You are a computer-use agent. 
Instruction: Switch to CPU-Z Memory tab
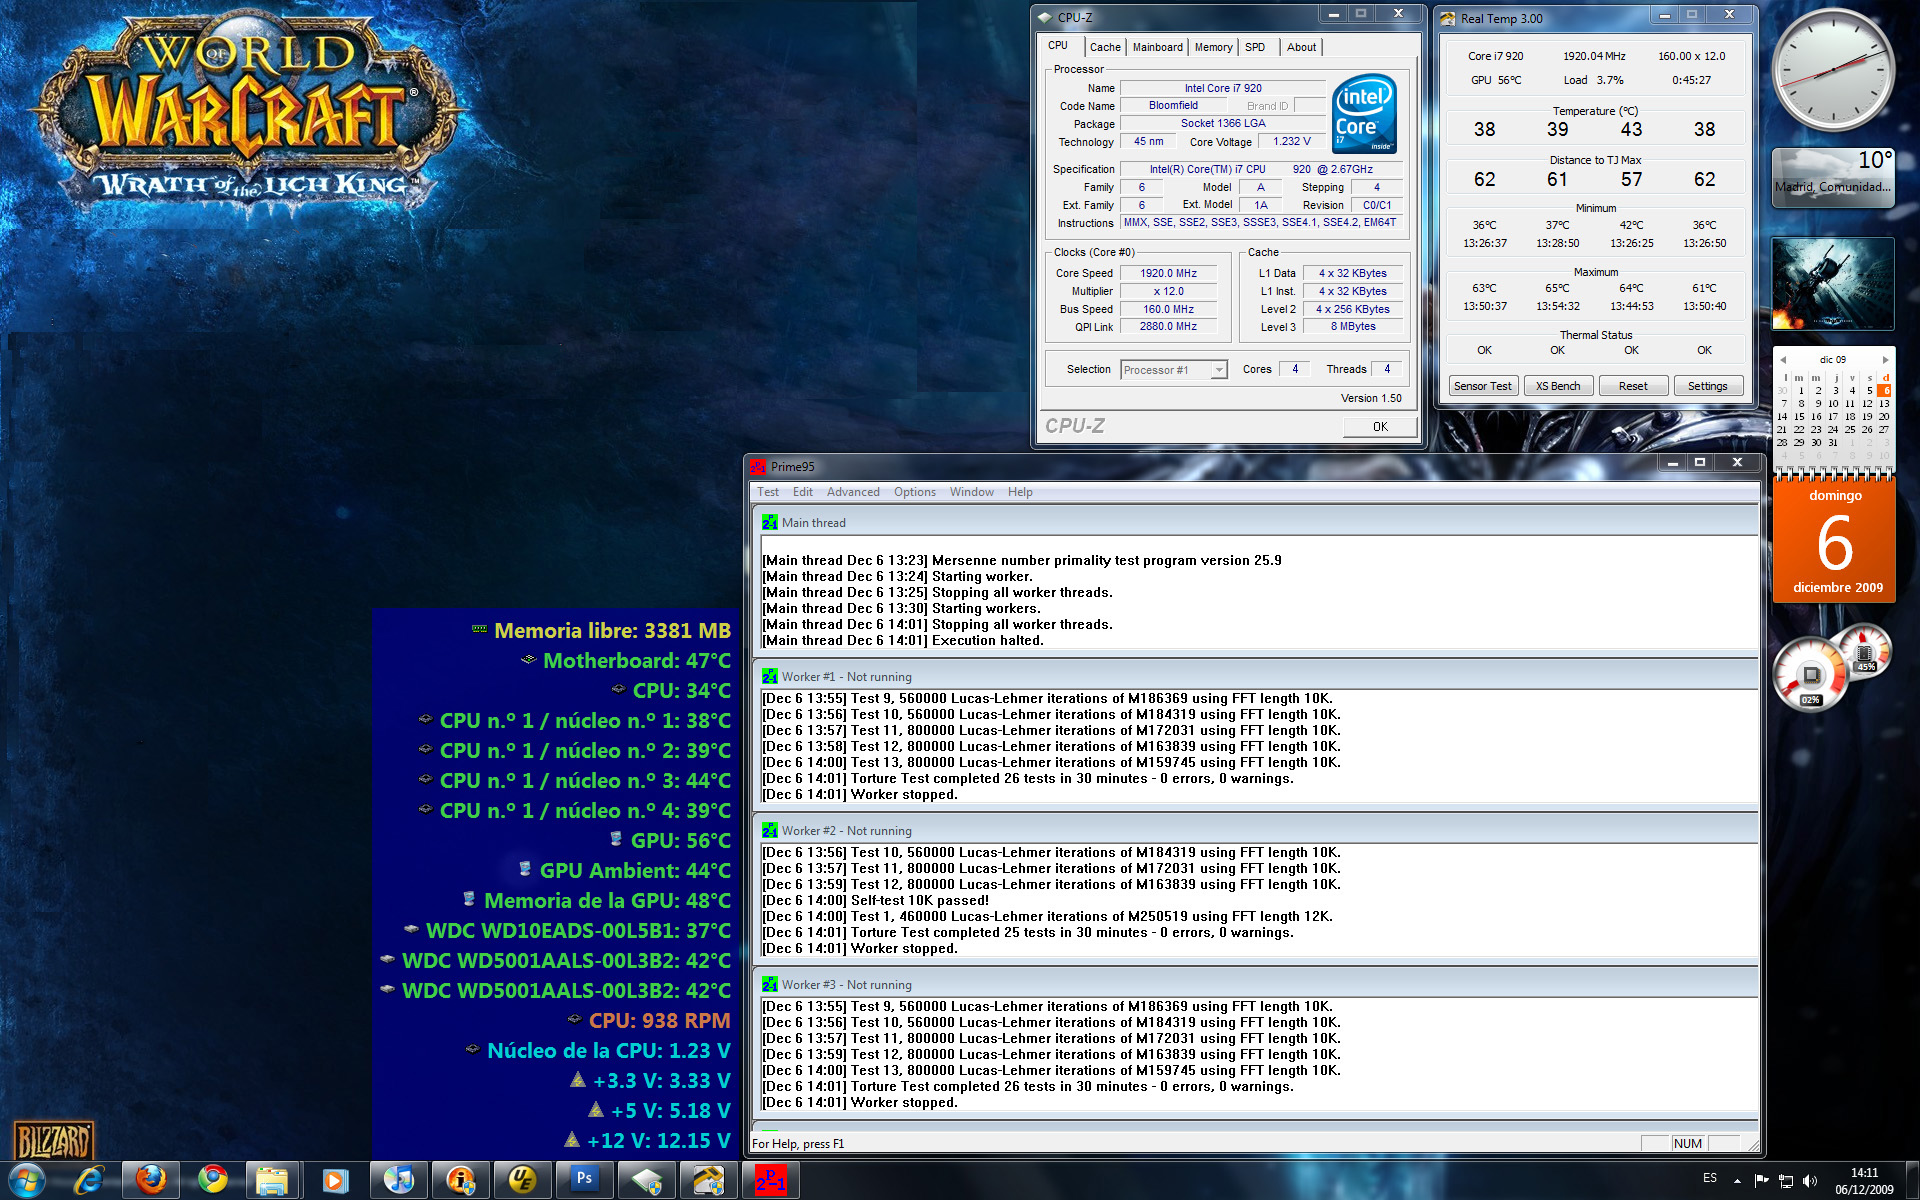1213,47
